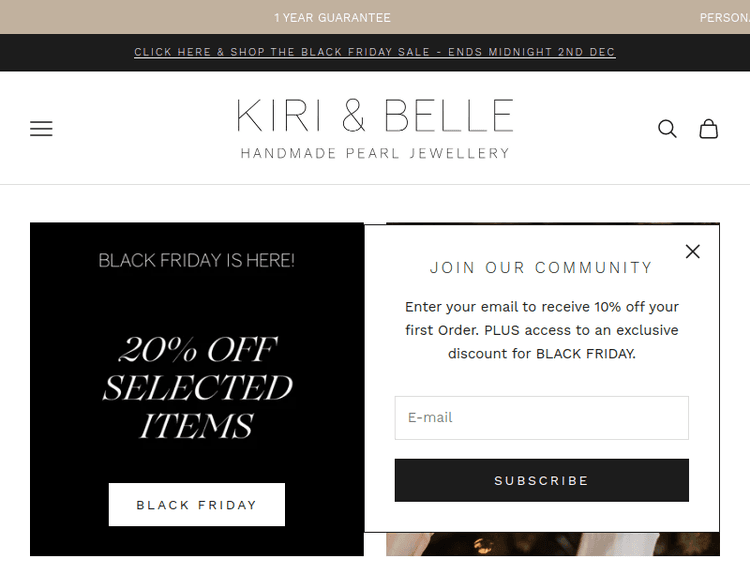Select the 1 Year Guarantee announcement
The height and width of the screenshot is (563, 750).
(332, 18)
